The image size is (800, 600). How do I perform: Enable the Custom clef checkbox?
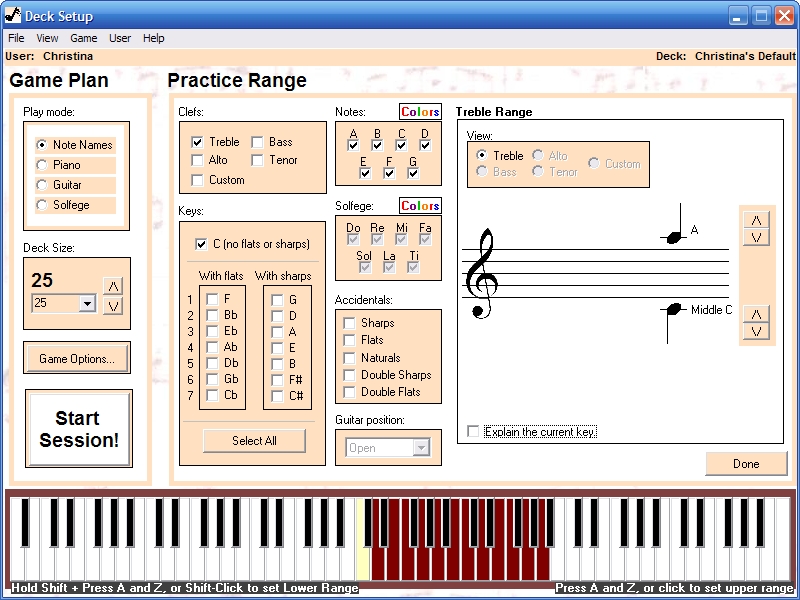point(197,180)
